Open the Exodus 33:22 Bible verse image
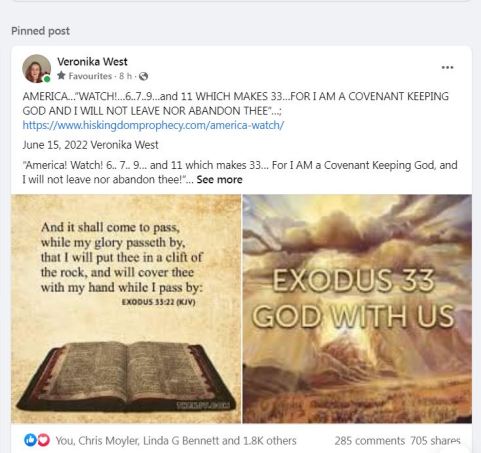481x453 pixels. (x=126, y=309)
